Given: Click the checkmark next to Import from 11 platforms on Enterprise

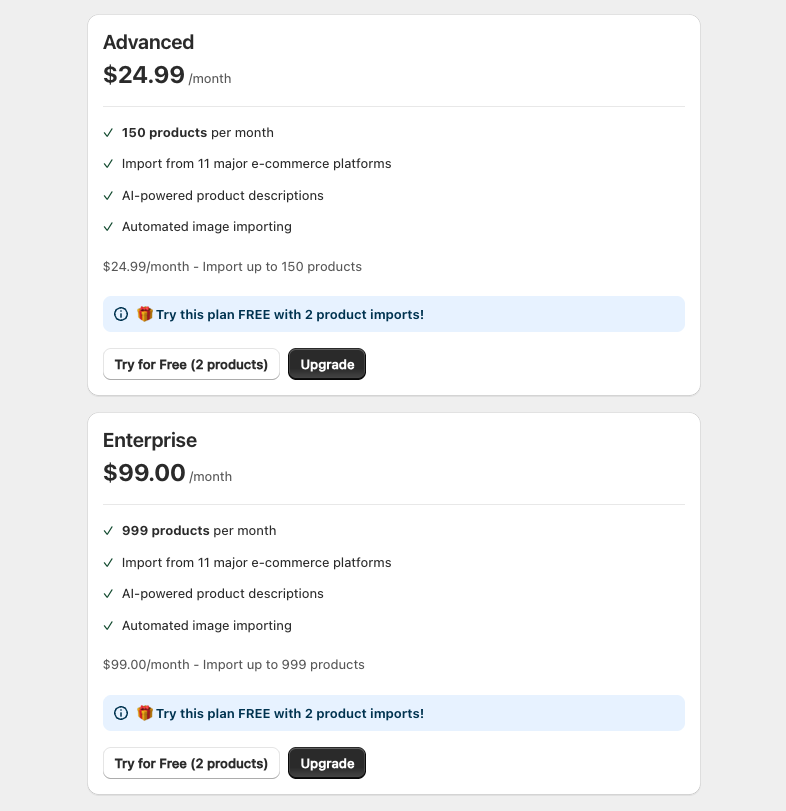Looking at the screenshot, I should pos(108,562).
